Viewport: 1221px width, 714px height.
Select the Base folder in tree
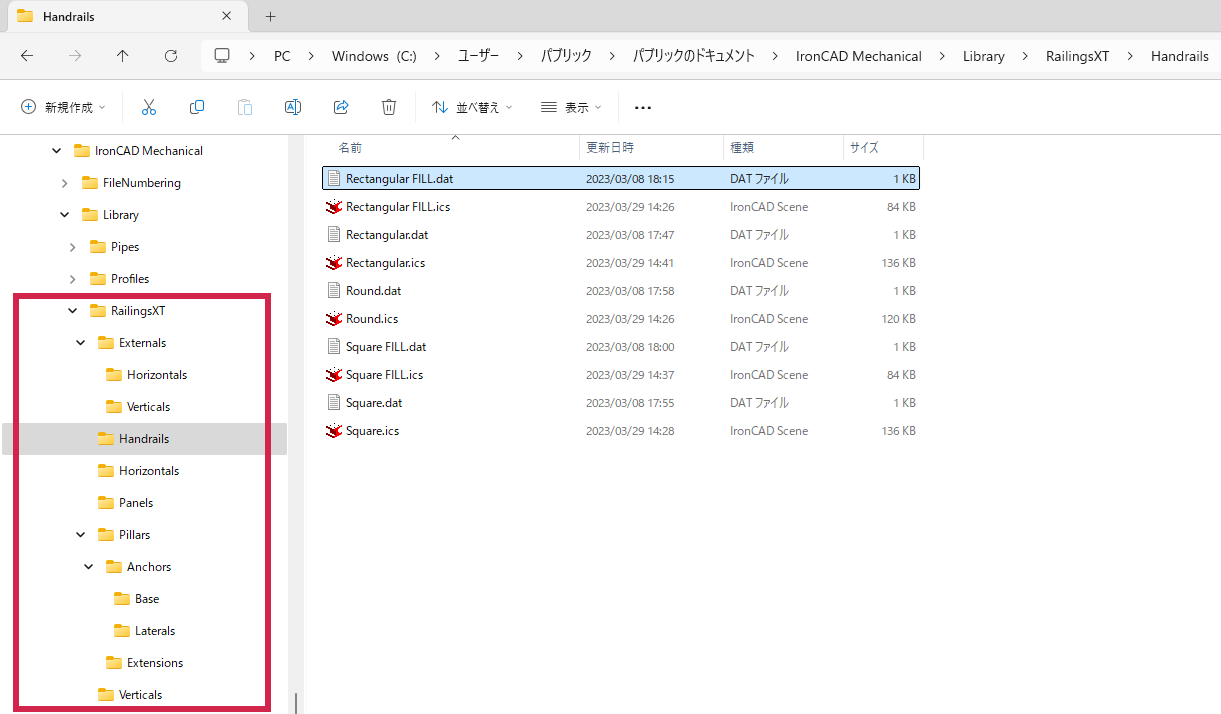[147, 599]
